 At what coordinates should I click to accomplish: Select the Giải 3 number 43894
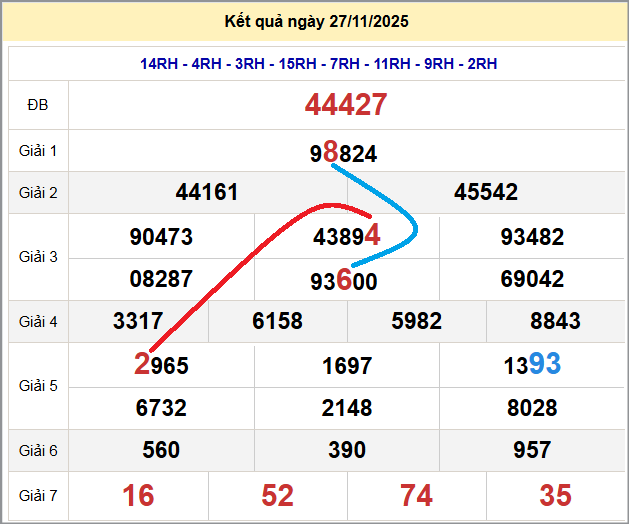point(346,237)
